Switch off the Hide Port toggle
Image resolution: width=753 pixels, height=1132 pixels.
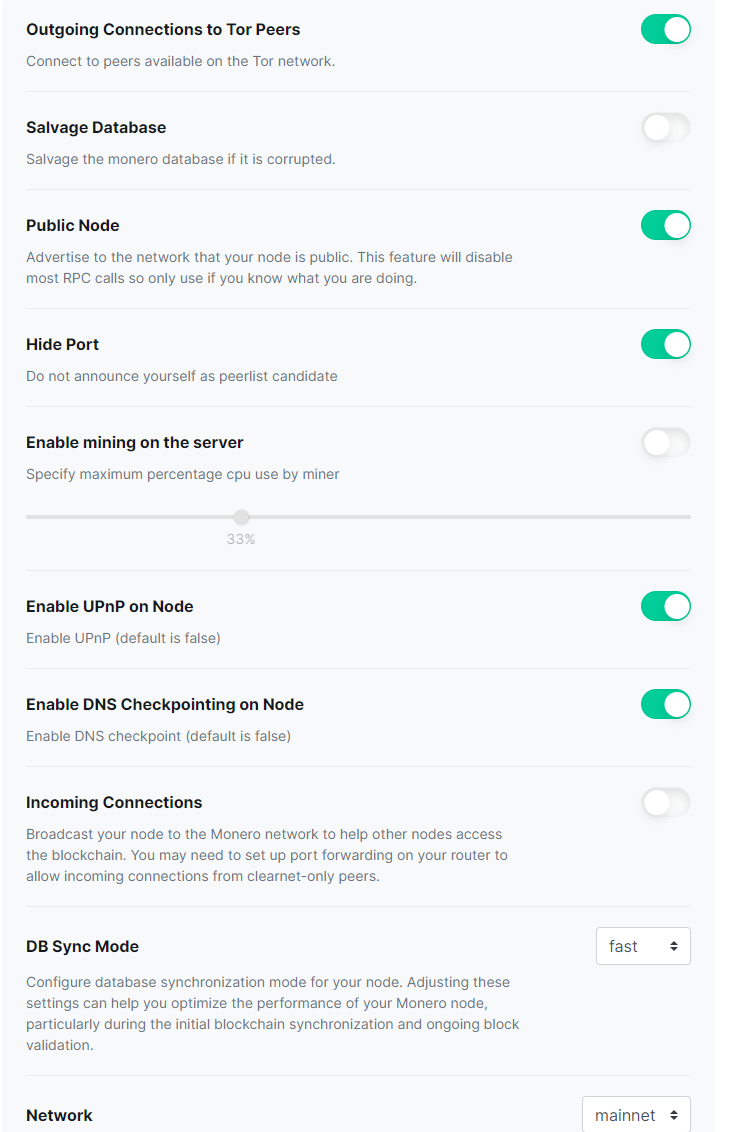(x=665, y=344)
